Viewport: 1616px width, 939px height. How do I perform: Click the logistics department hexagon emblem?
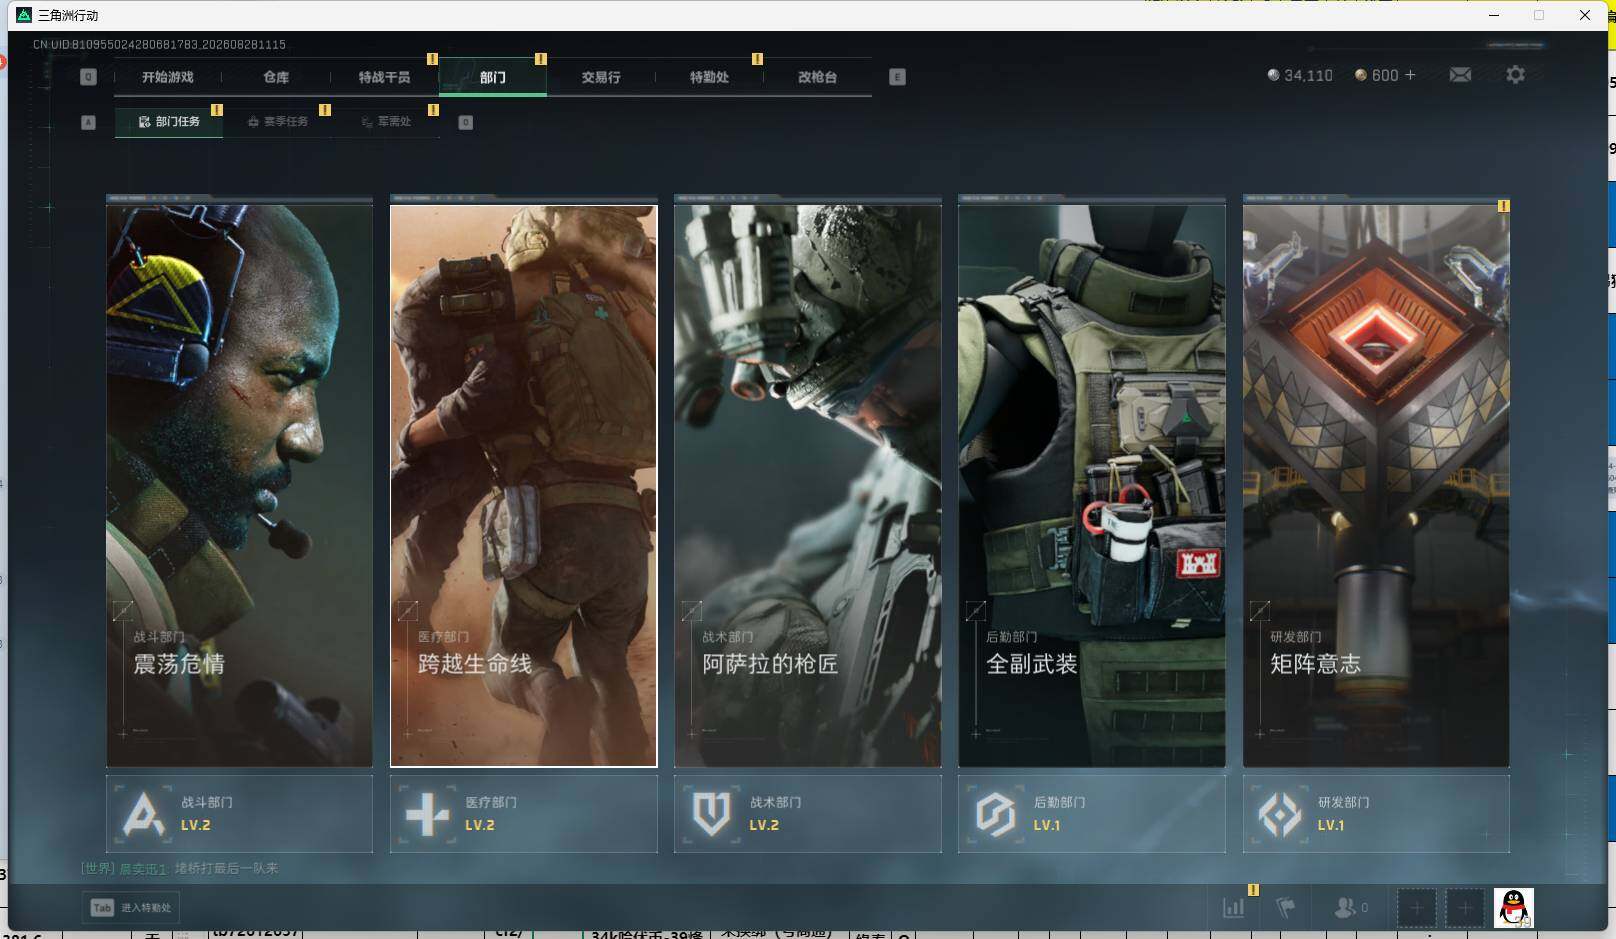click(x=995, y=814)
